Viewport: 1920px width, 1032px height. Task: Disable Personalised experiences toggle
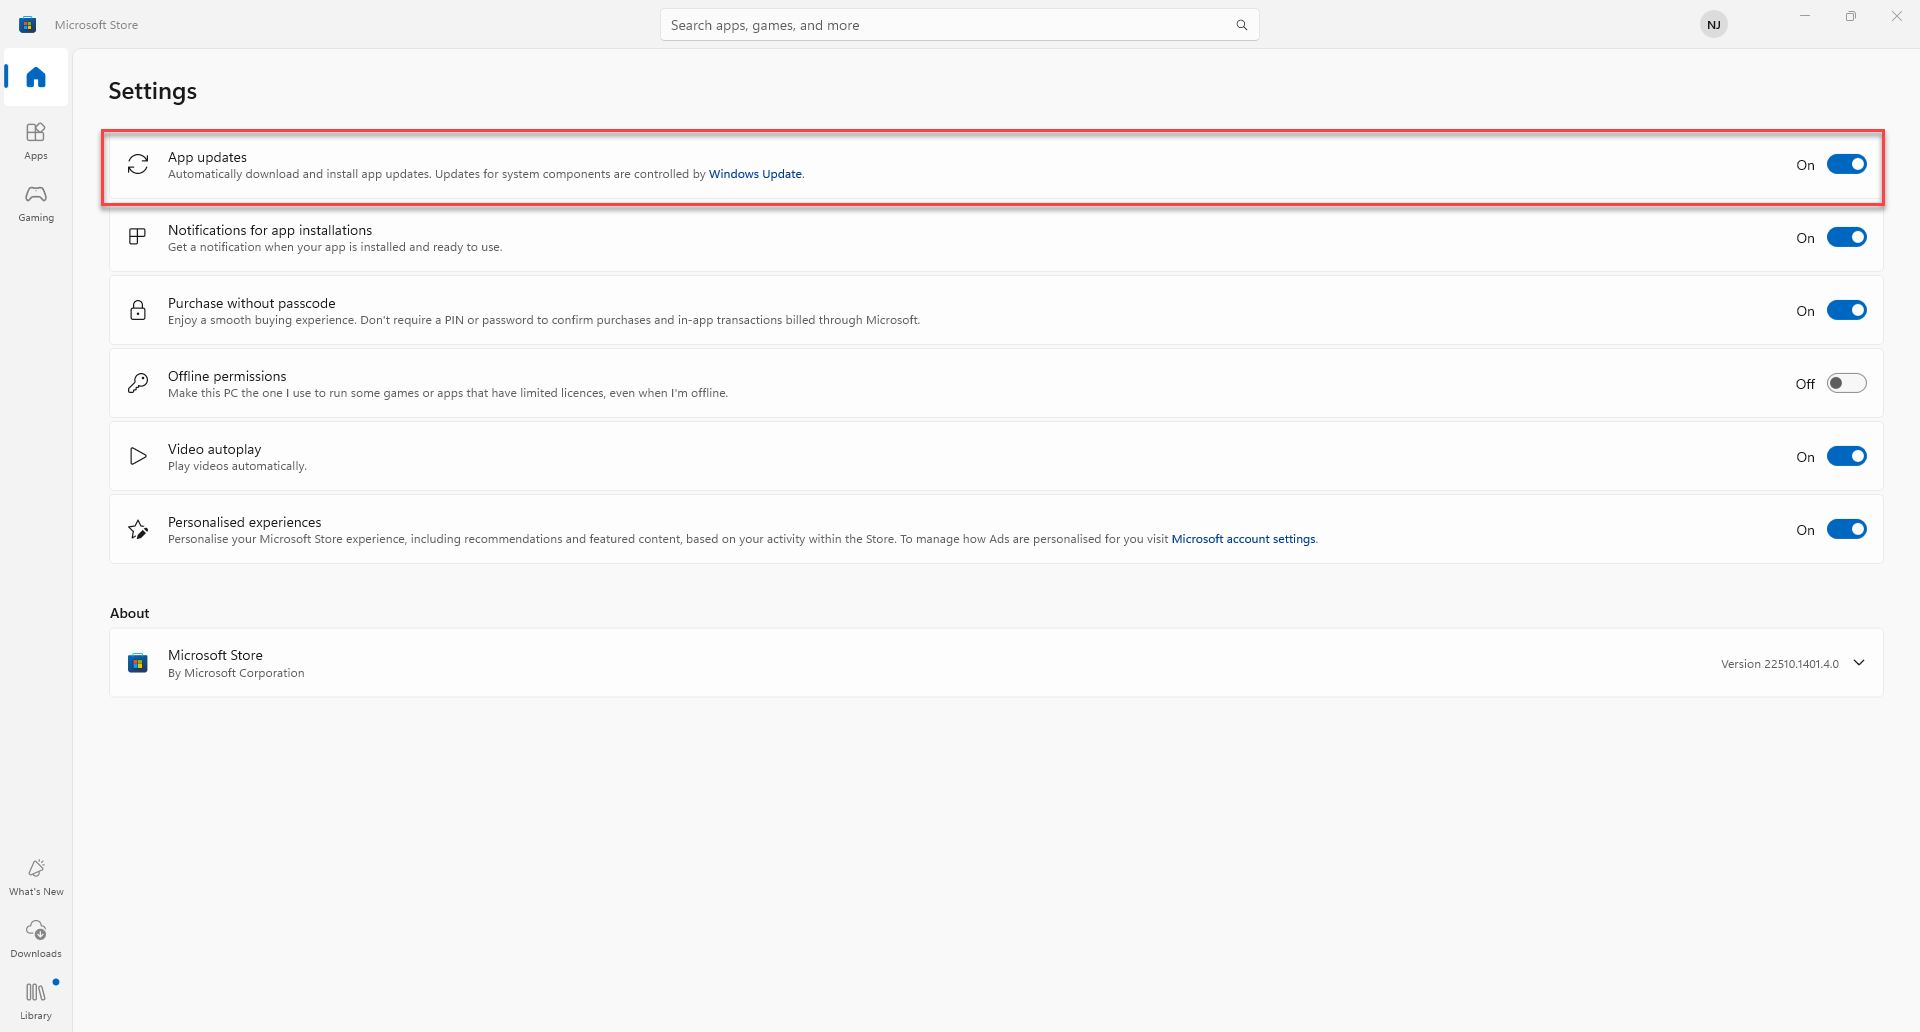[x=1846, y=529]
